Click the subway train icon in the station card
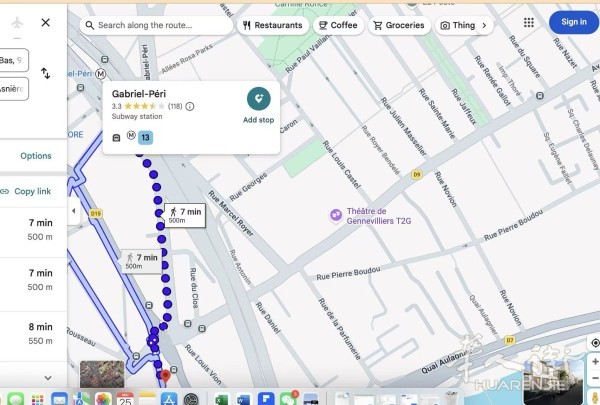Viewport: 600px width, 405px height. tap(116, 137)
